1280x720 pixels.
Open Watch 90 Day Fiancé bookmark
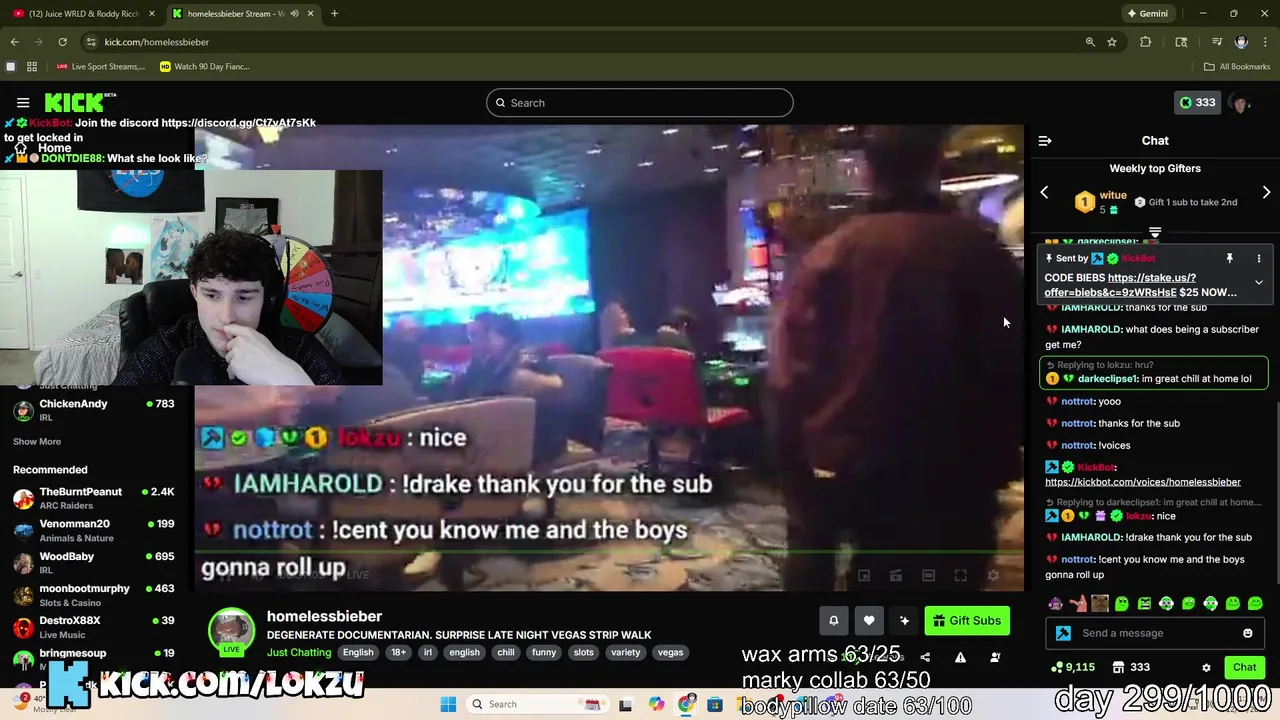click(x=205, y=67)
